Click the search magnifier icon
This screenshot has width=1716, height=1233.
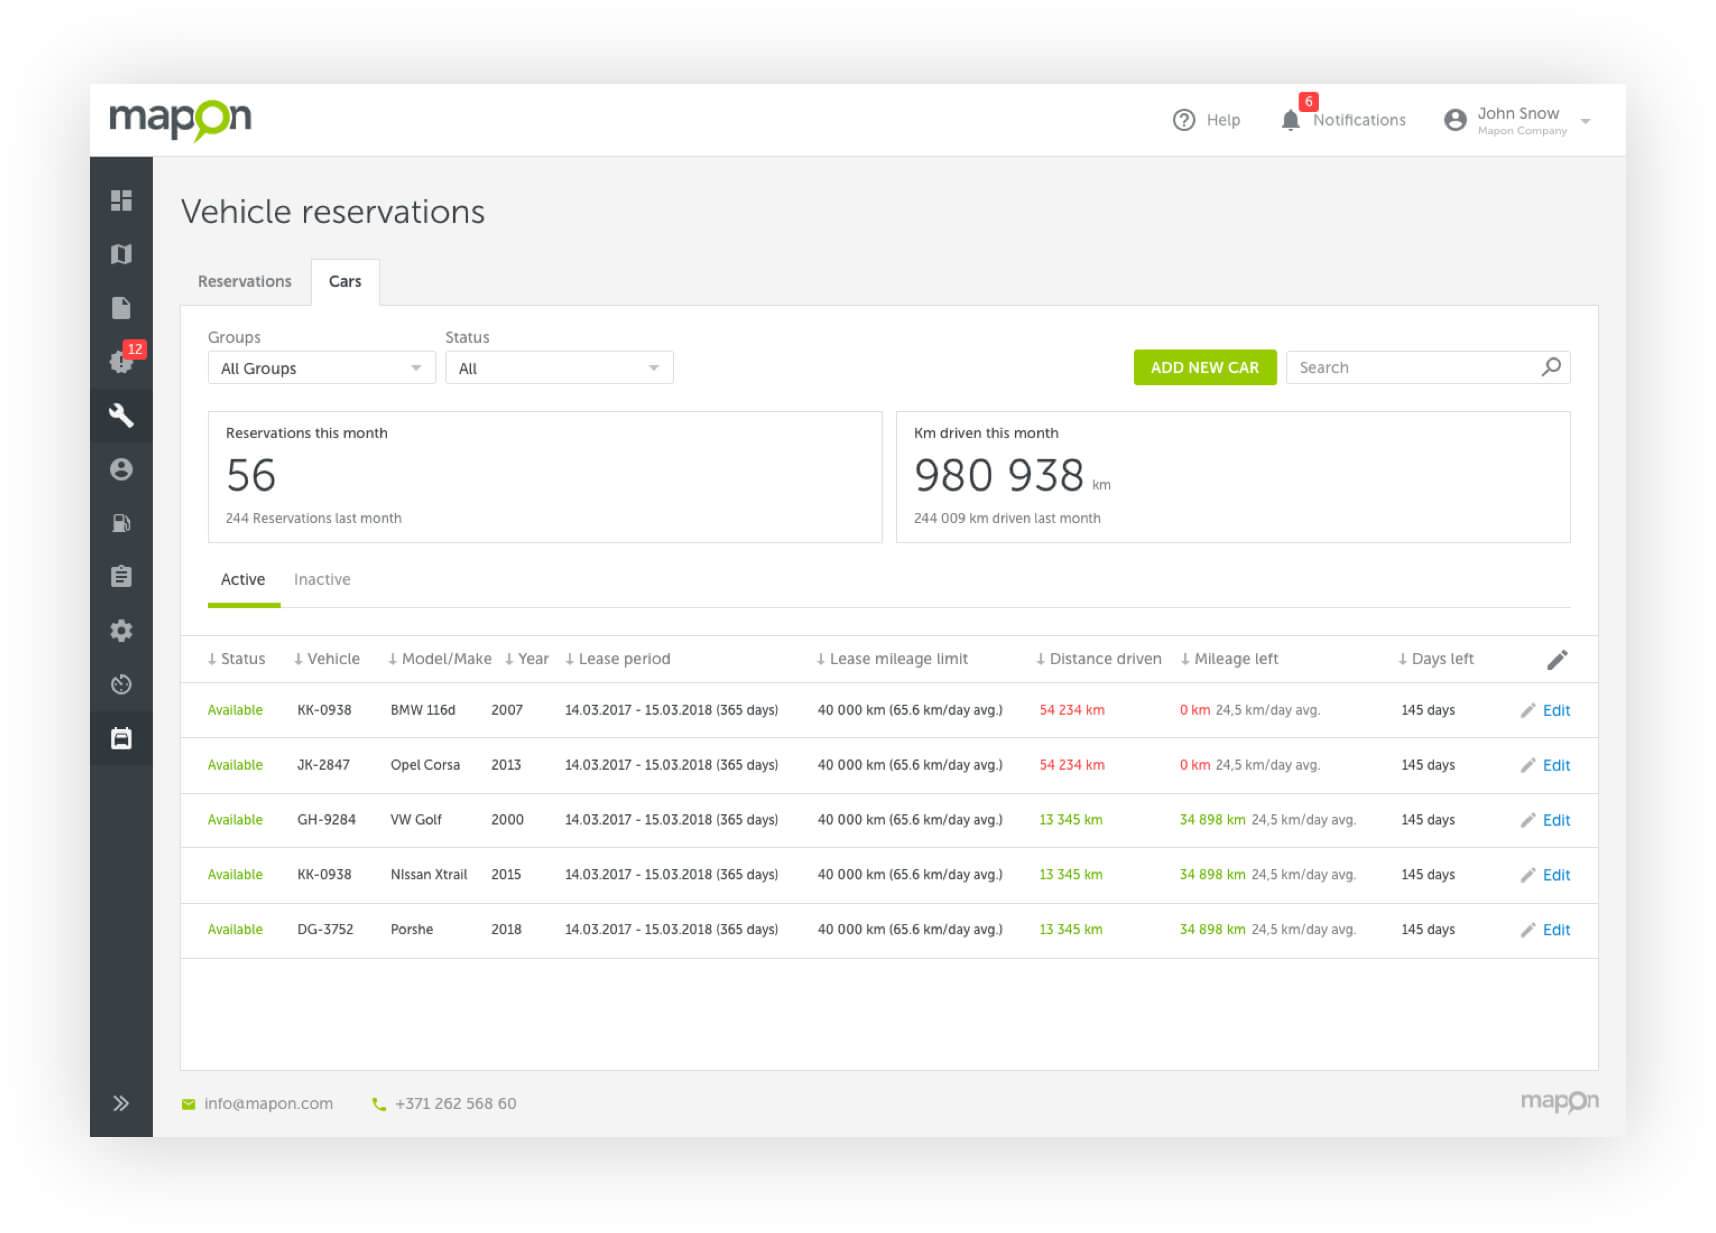[x=1551, y=367]
